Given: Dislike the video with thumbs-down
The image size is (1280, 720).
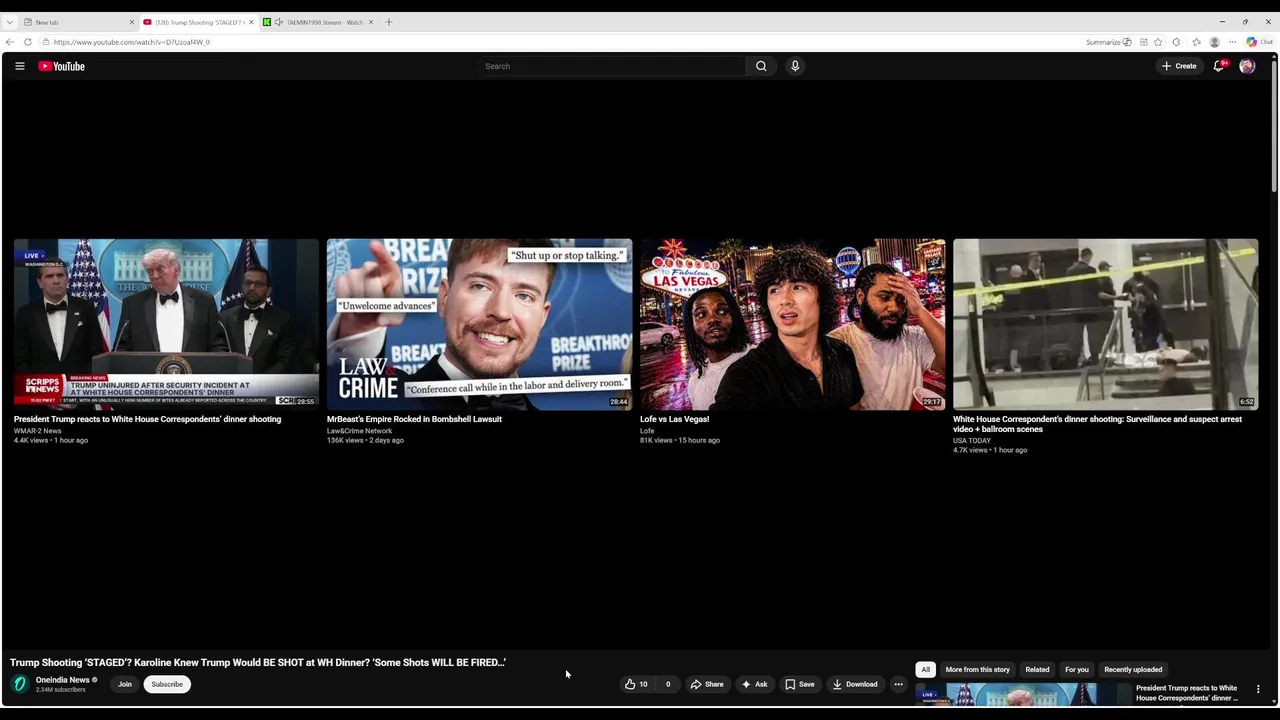Looking at the screenshot, I should (668, 684).
